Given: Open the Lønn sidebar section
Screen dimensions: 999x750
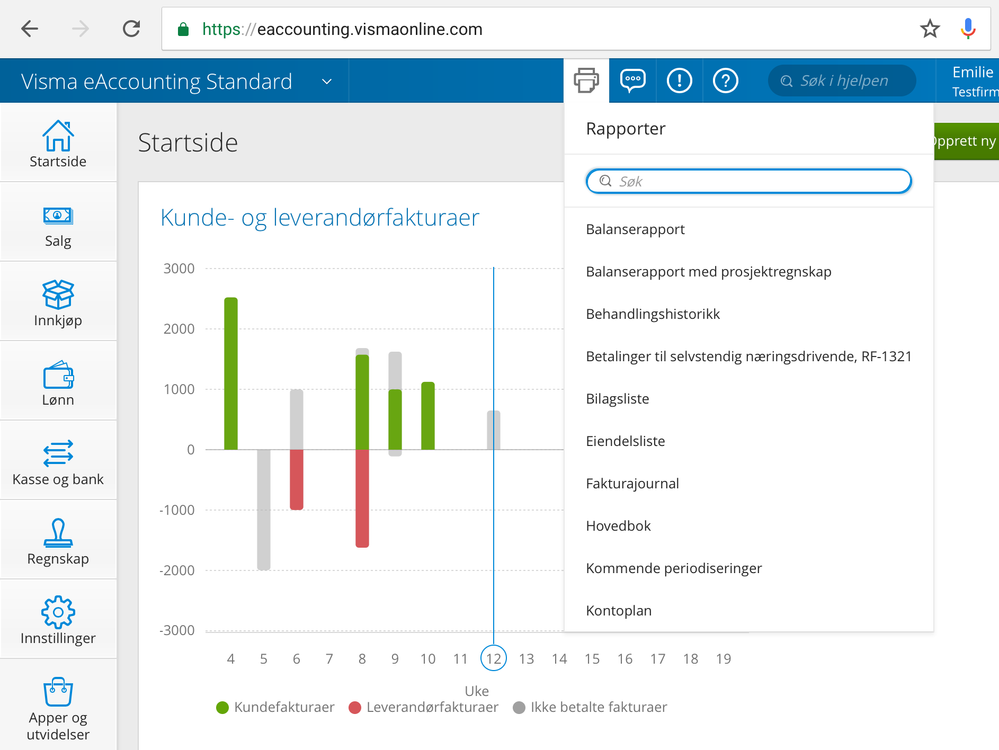Looking at the screenshot, I should (58, 382).
